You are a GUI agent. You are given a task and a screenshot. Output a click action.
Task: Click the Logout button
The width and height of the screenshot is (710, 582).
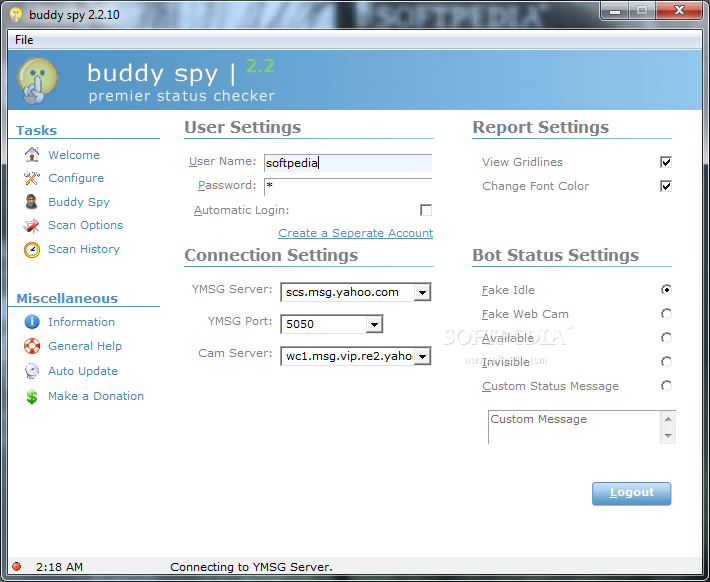[632, 493]
